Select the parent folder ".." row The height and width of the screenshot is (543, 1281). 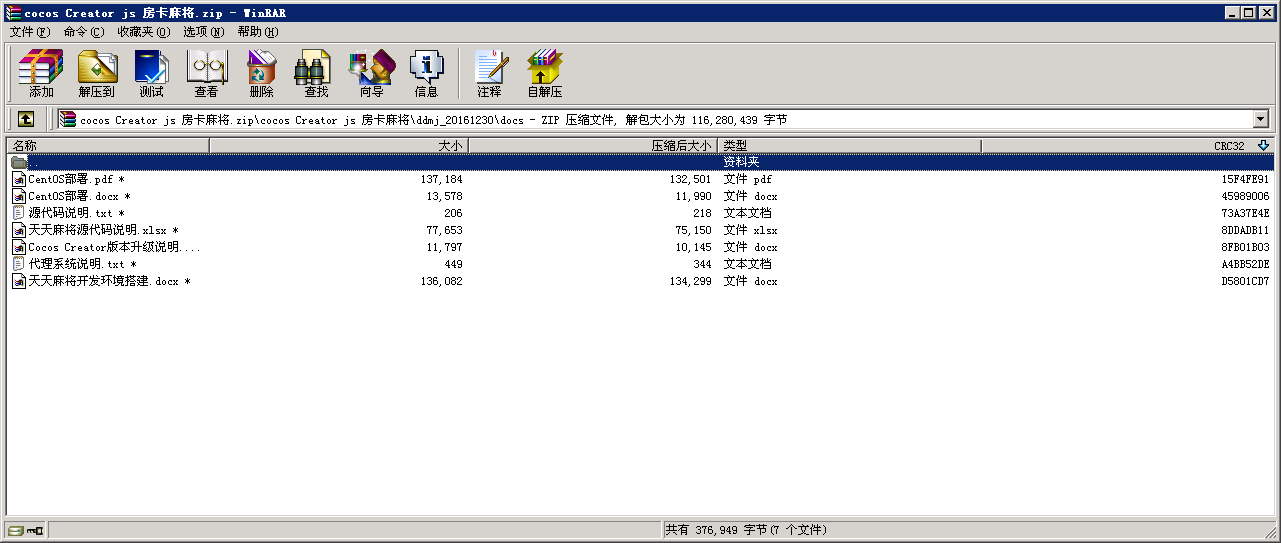pyautogui.click(x=33, y=162)
